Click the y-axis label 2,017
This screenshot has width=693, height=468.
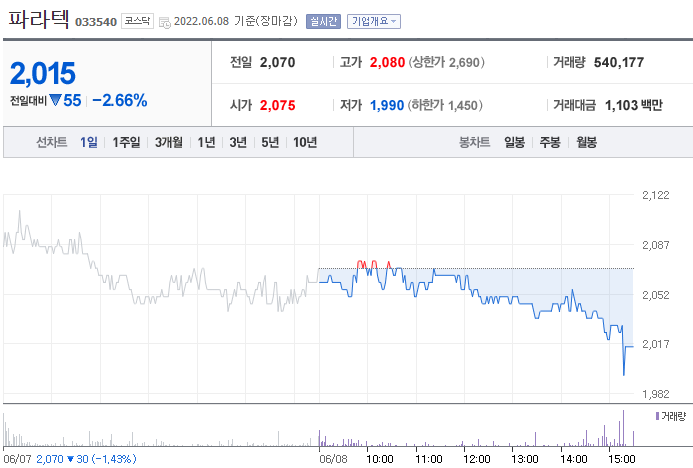tap(655, 344)
